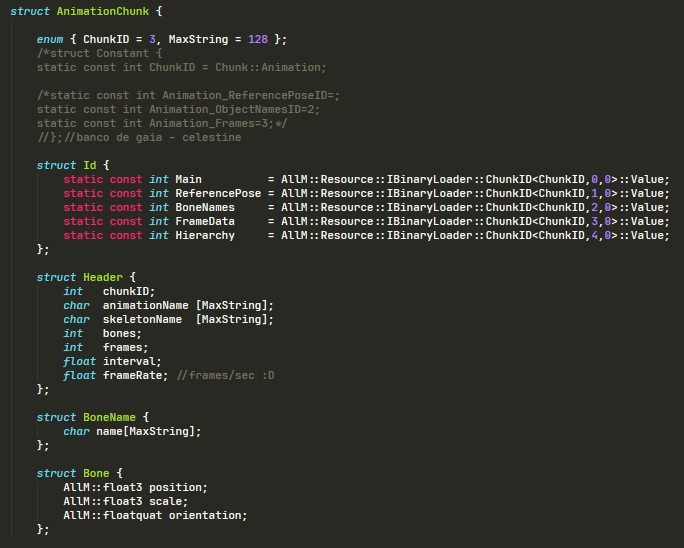Click 'IBinaryLoader' on the Main line

pos(429,179)
